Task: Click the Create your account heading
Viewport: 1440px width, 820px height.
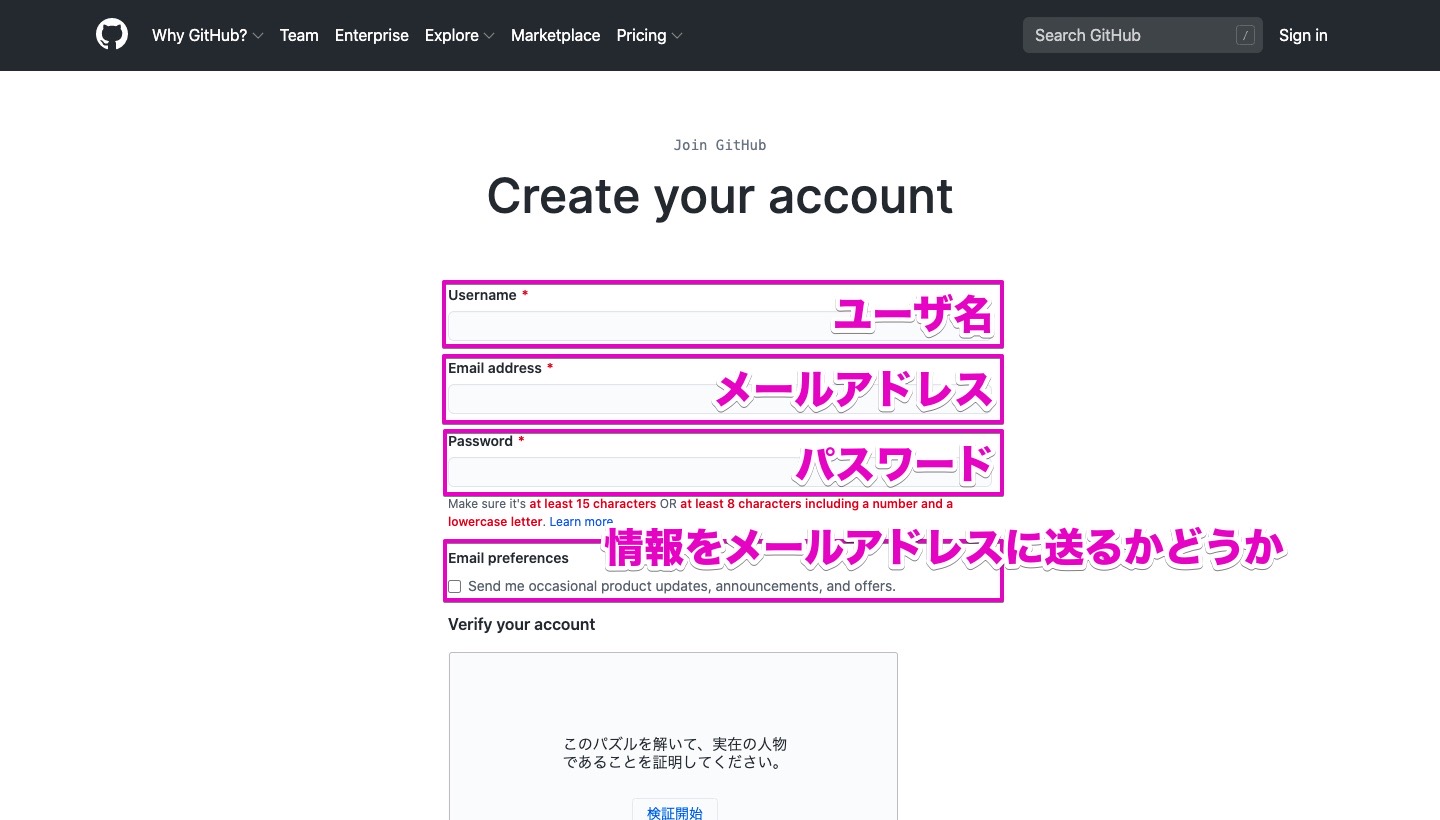Action: 720,196
